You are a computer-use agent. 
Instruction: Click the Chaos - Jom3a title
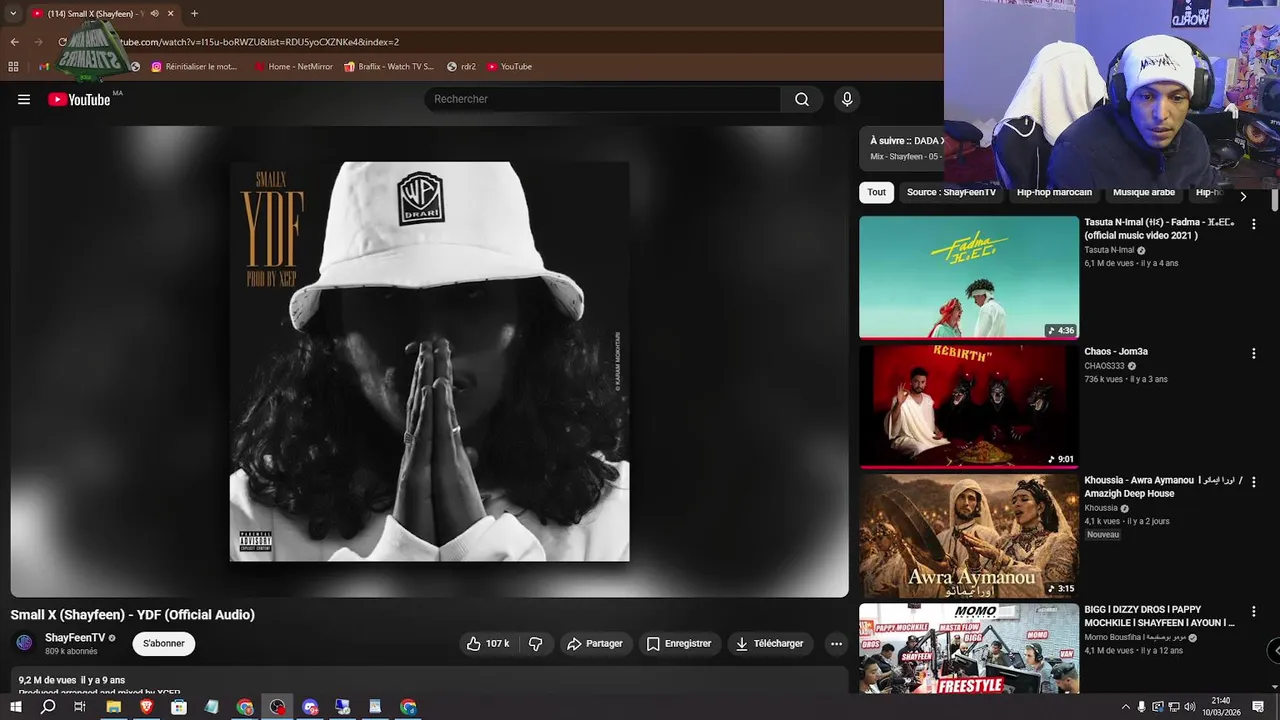coord(1116,352)
